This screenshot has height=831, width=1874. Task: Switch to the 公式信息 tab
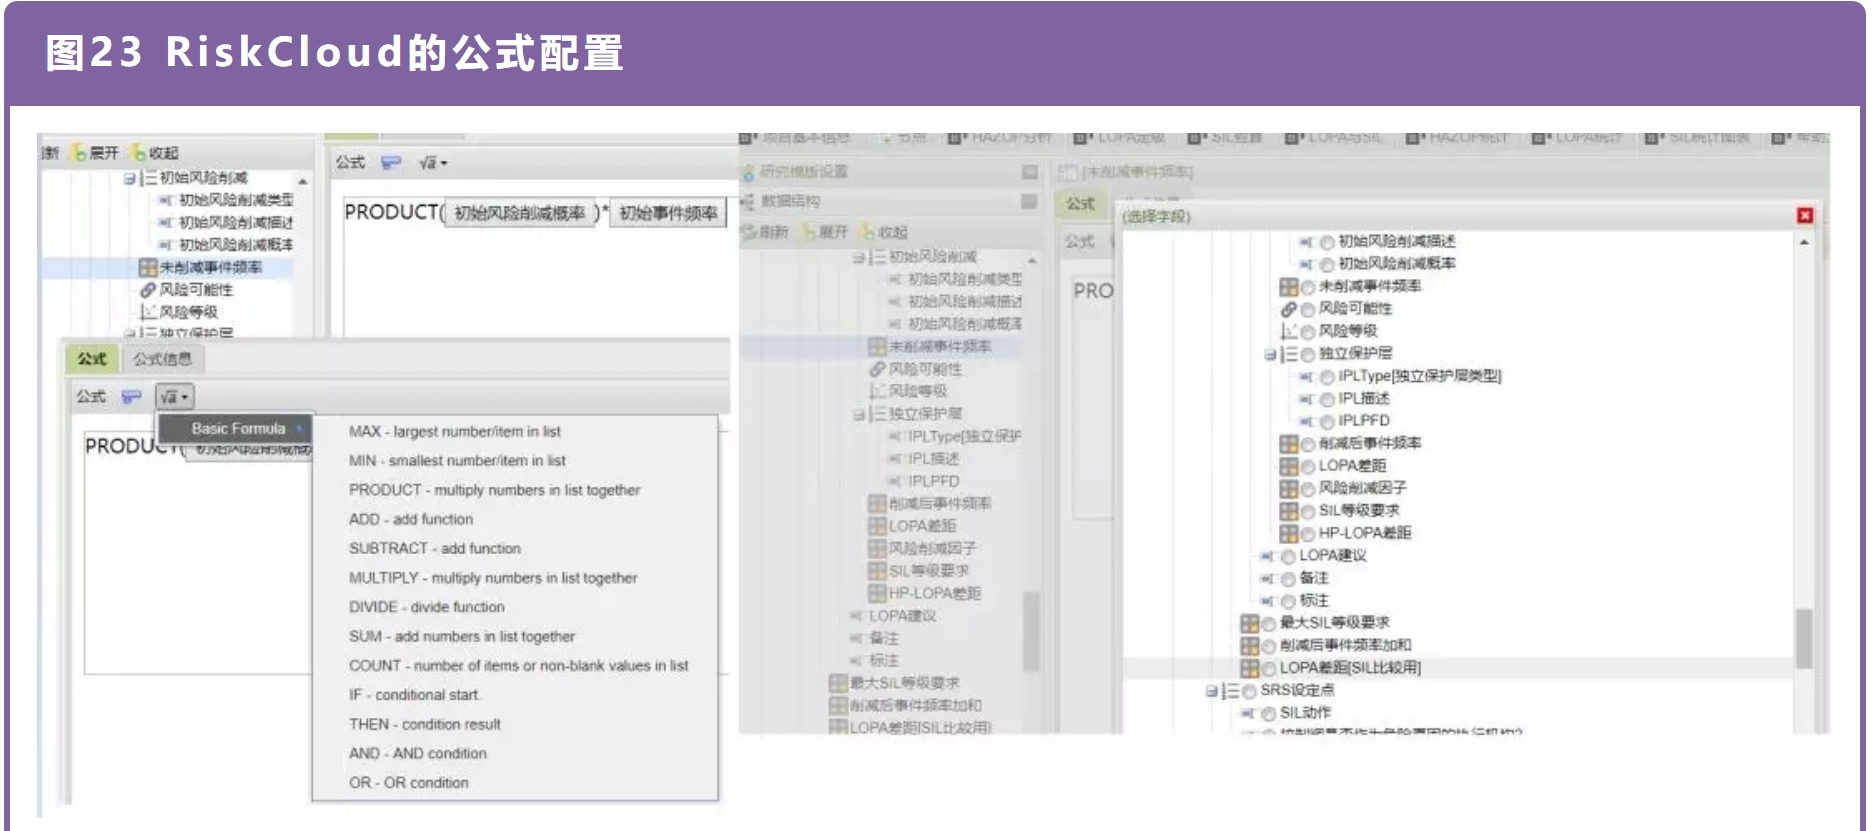pyautogui.click(x=162, y=359)
